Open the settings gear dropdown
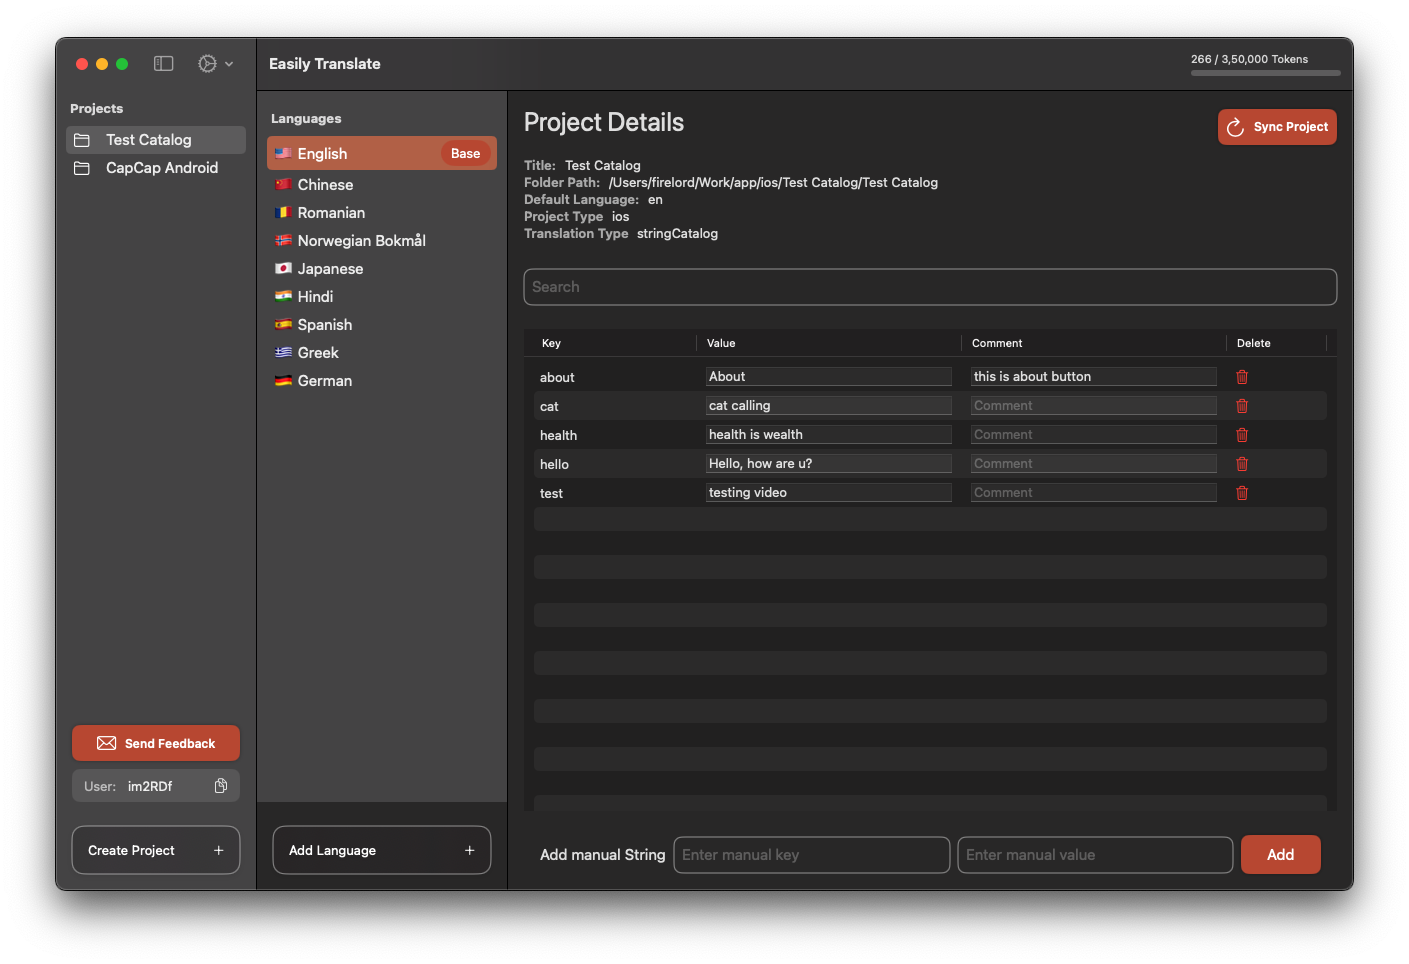This screenshot has width=1409, height=964. tap(215, 64)
